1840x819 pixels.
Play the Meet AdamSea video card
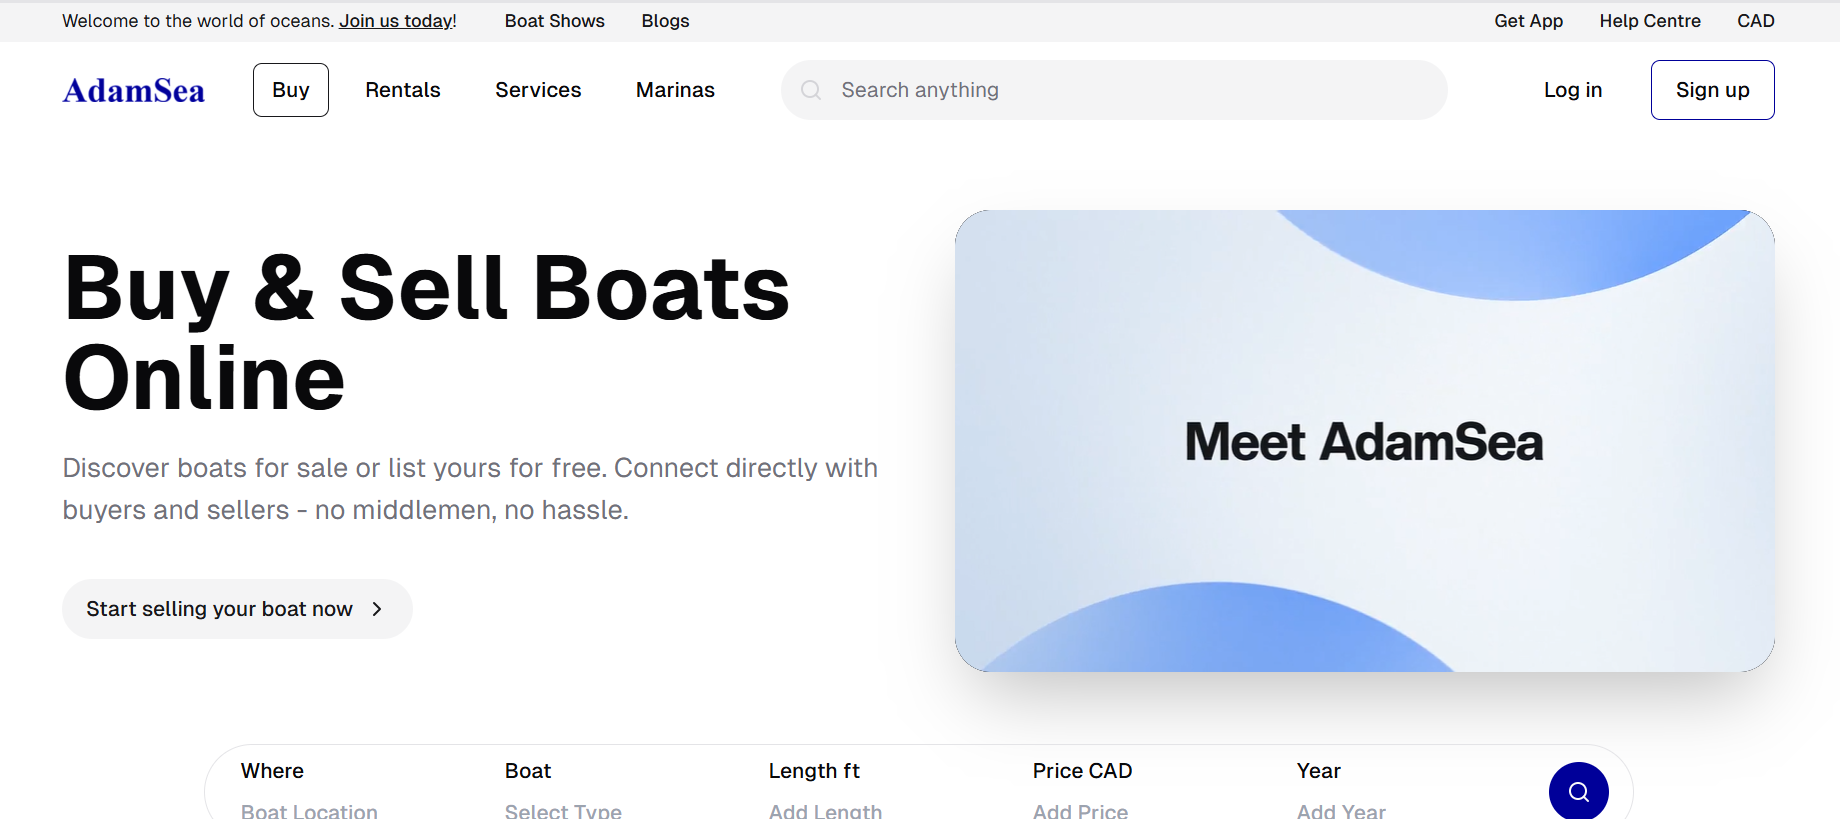tap(1365, 441)
